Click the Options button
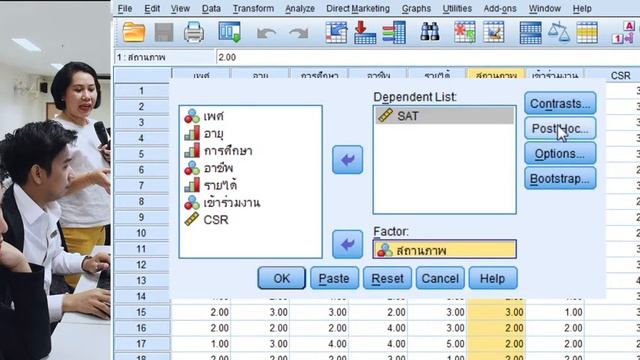This screenshot has height=360, width=640. pos(560,153)
